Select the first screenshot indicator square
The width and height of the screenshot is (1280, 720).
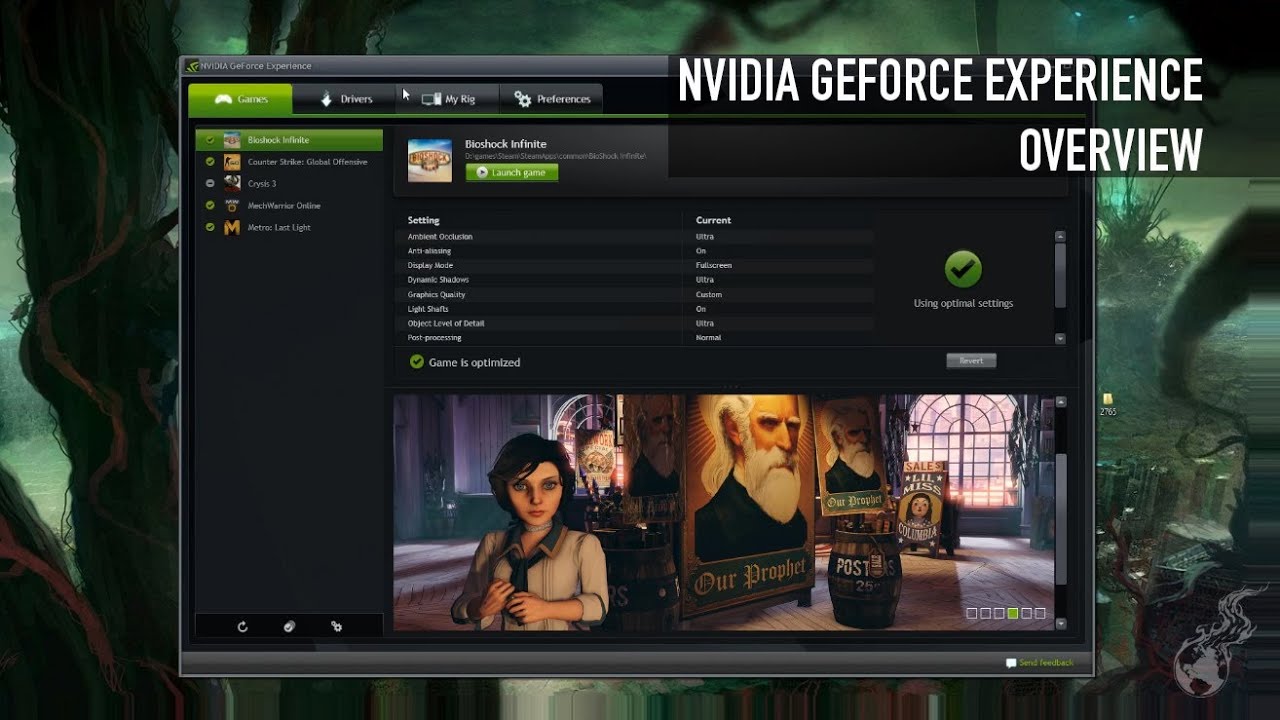point(972,613)
